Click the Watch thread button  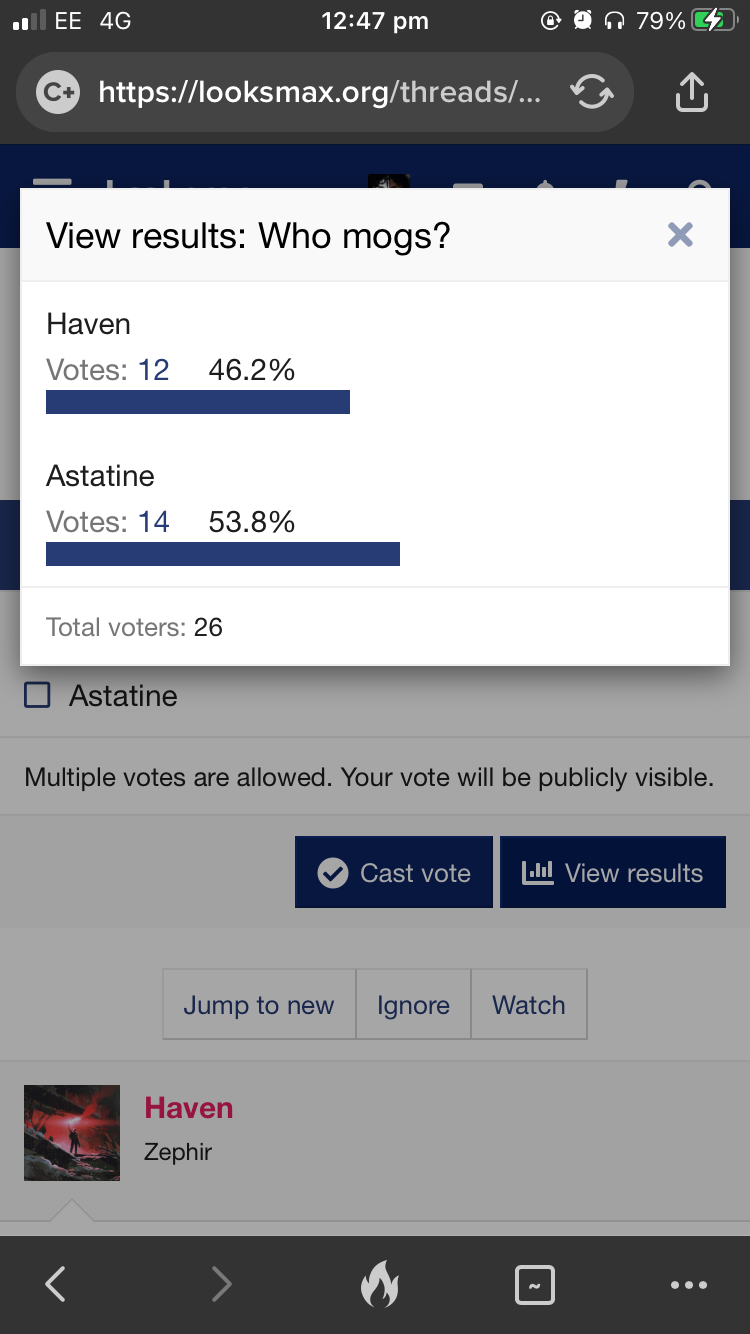pos(529,1005)
